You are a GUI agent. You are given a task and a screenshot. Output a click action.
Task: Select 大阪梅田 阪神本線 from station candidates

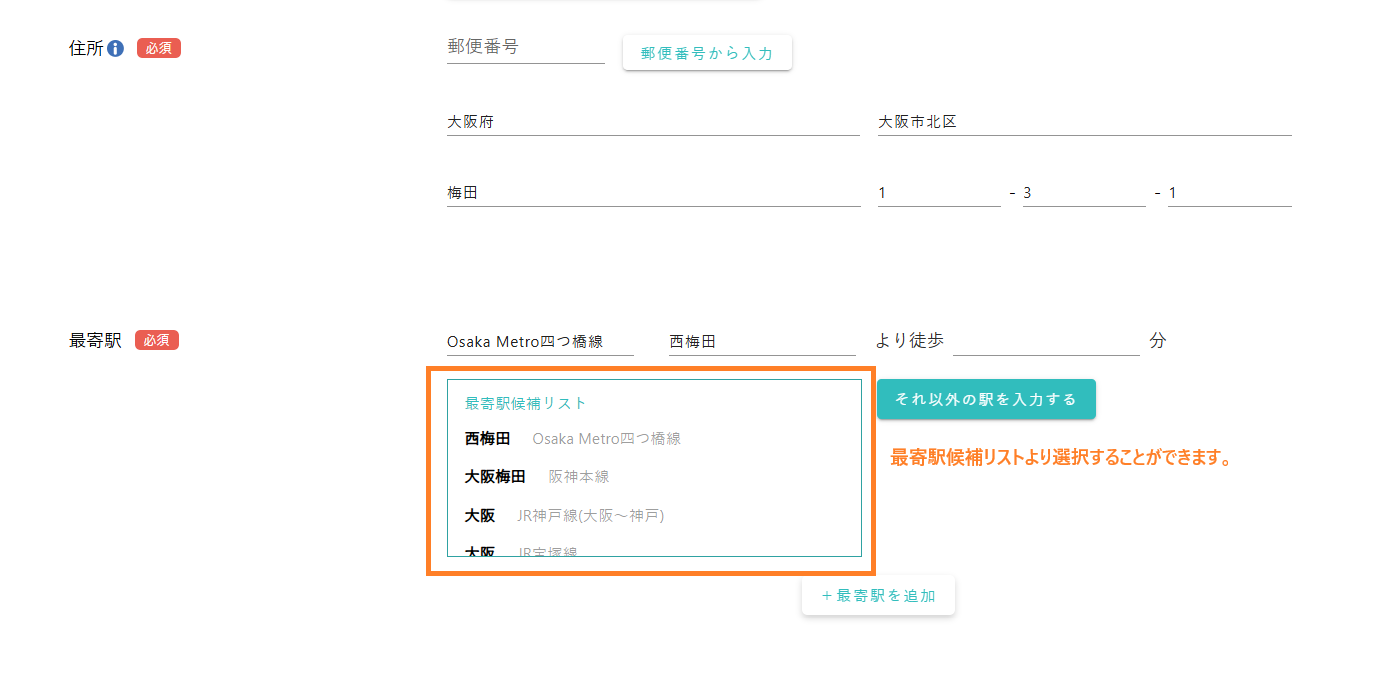[x=537, y=477]
